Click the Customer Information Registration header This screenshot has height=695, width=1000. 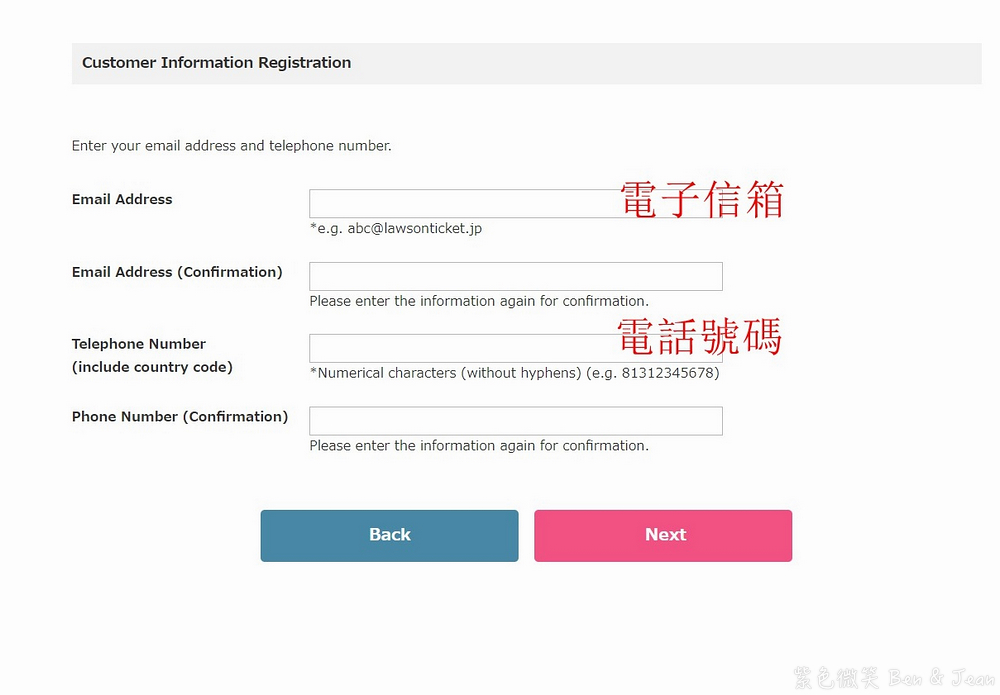(x=216, y=63)
